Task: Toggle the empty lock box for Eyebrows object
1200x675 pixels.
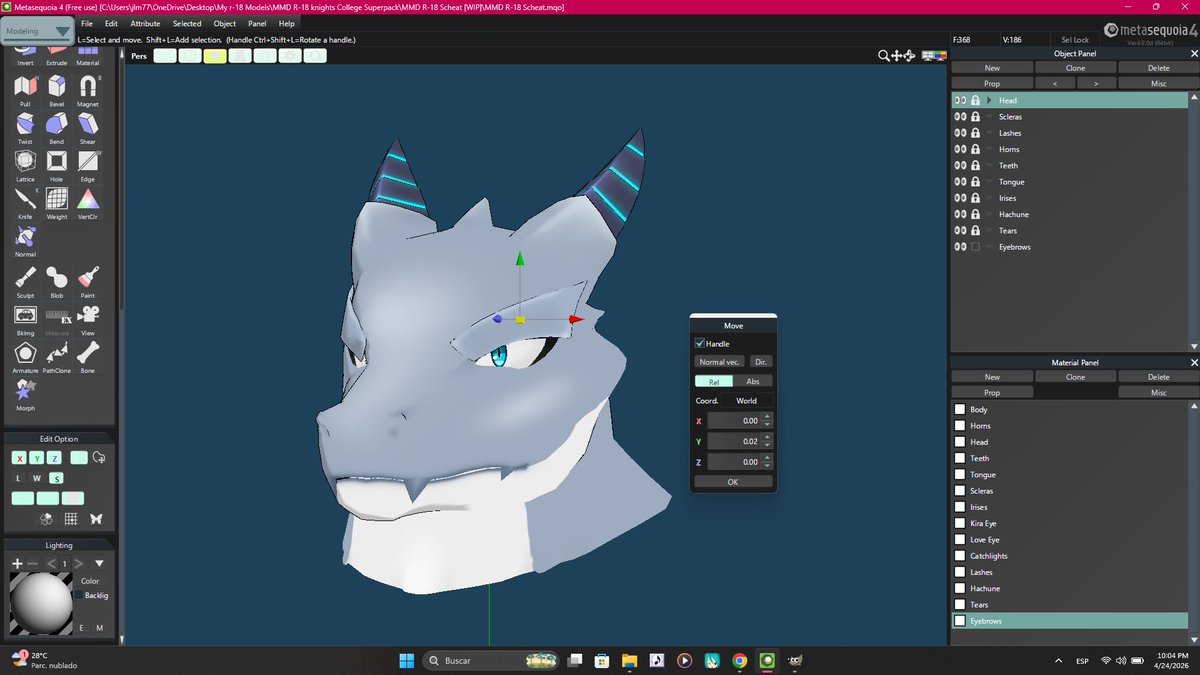Action: [x=975, y=246]
